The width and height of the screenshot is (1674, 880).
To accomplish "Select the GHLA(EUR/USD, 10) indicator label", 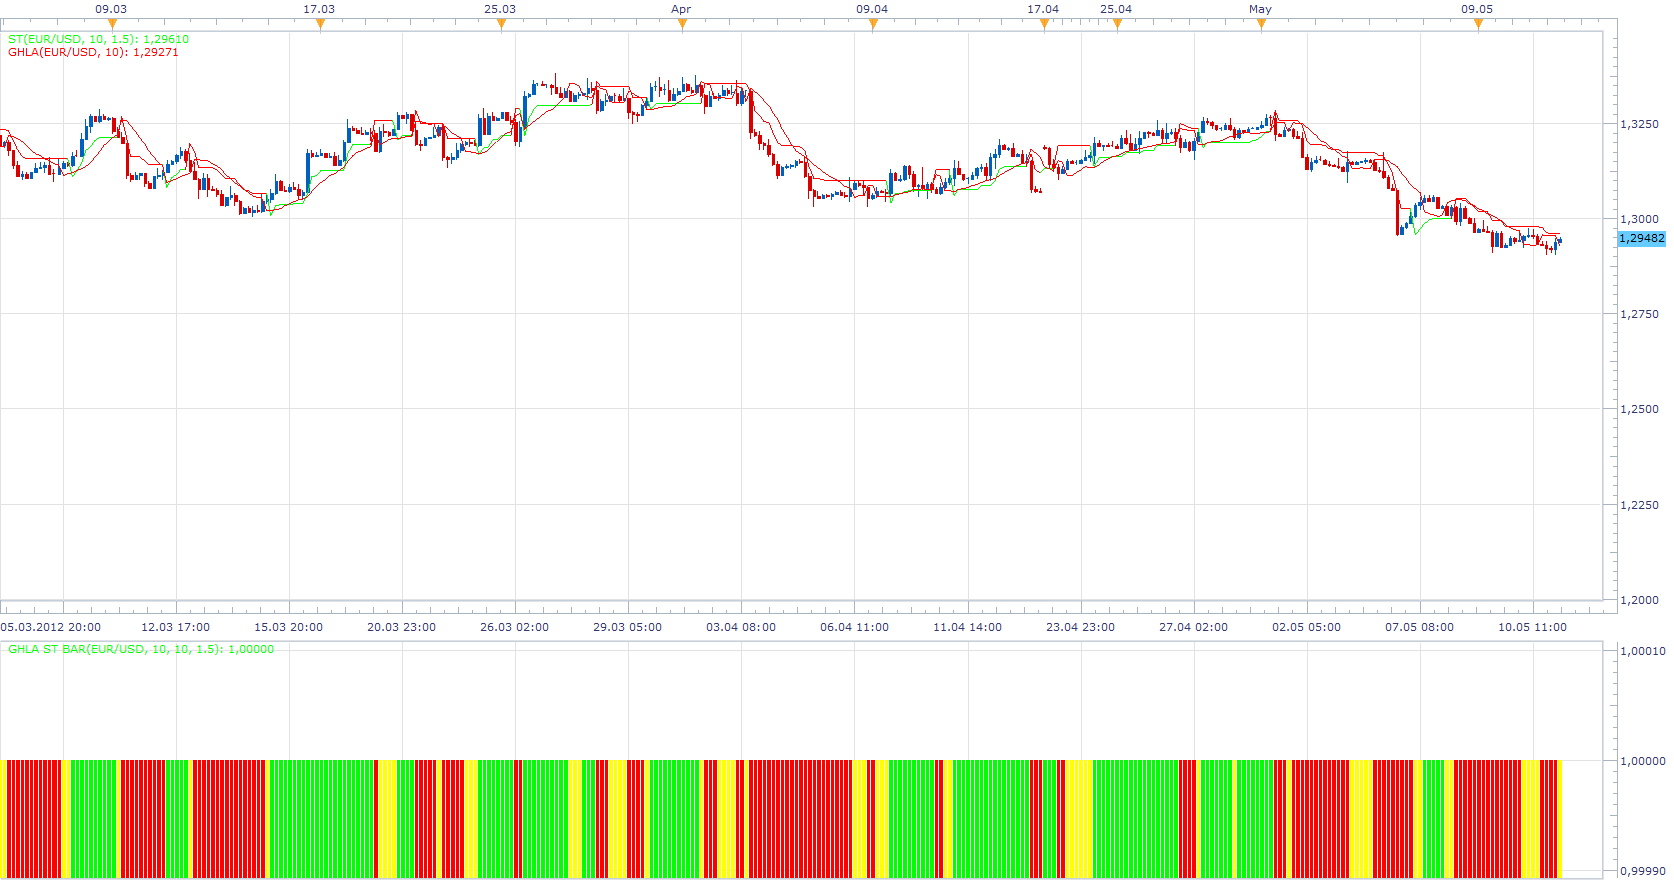I will (x=93, y=52).
